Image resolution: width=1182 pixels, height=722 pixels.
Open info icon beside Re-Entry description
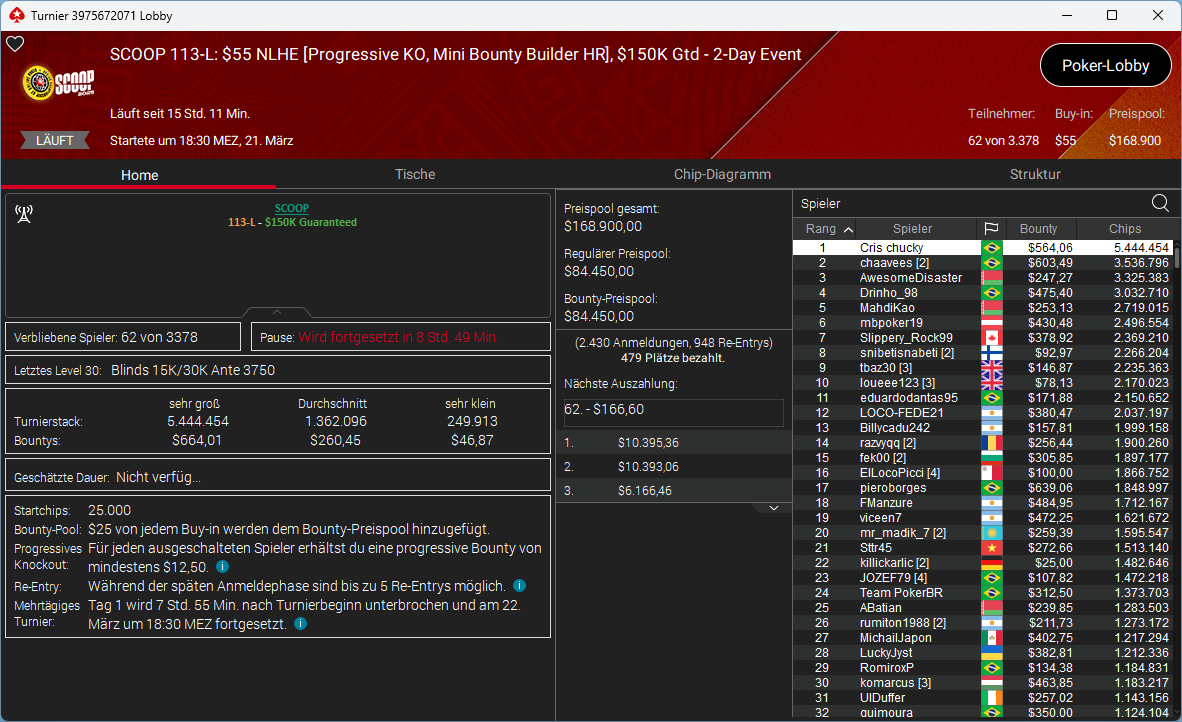(519, 586)
